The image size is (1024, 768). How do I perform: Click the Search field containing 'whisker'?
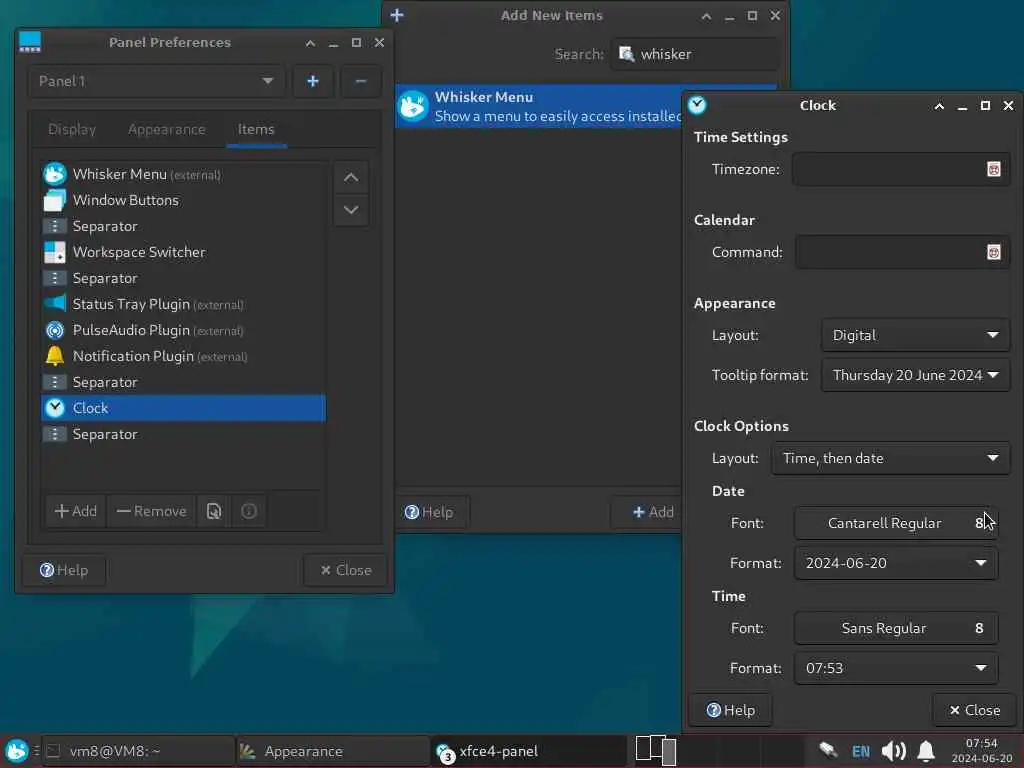tap(696, 54)
